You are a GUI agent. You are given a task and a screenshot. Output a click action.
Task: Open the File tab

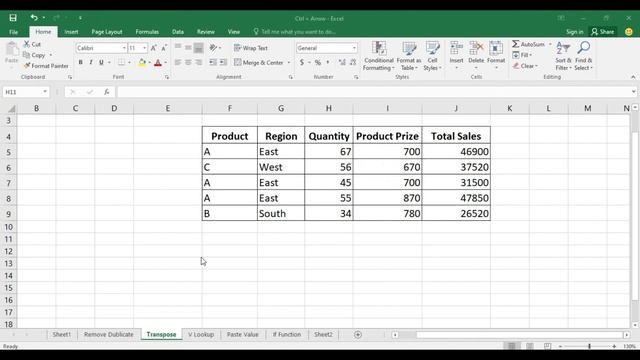(x=13, y=32)
